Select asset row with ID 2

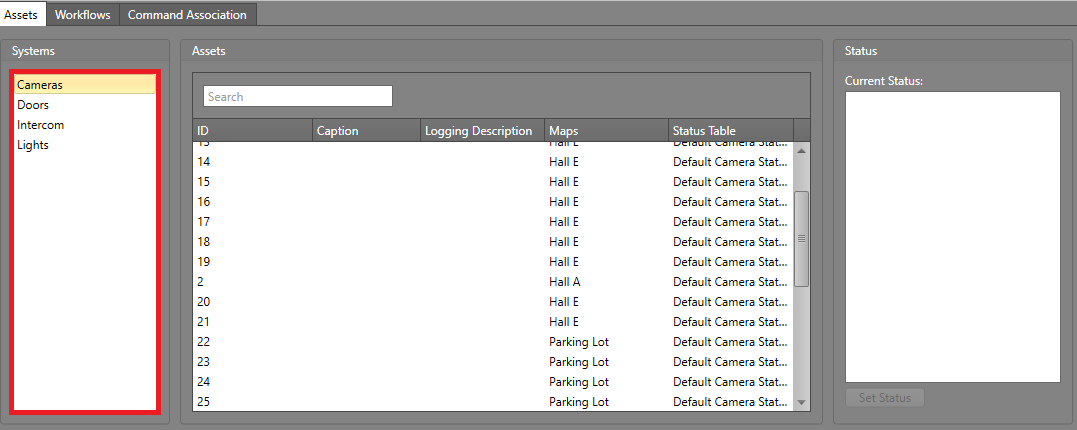[x=400, y=282]
